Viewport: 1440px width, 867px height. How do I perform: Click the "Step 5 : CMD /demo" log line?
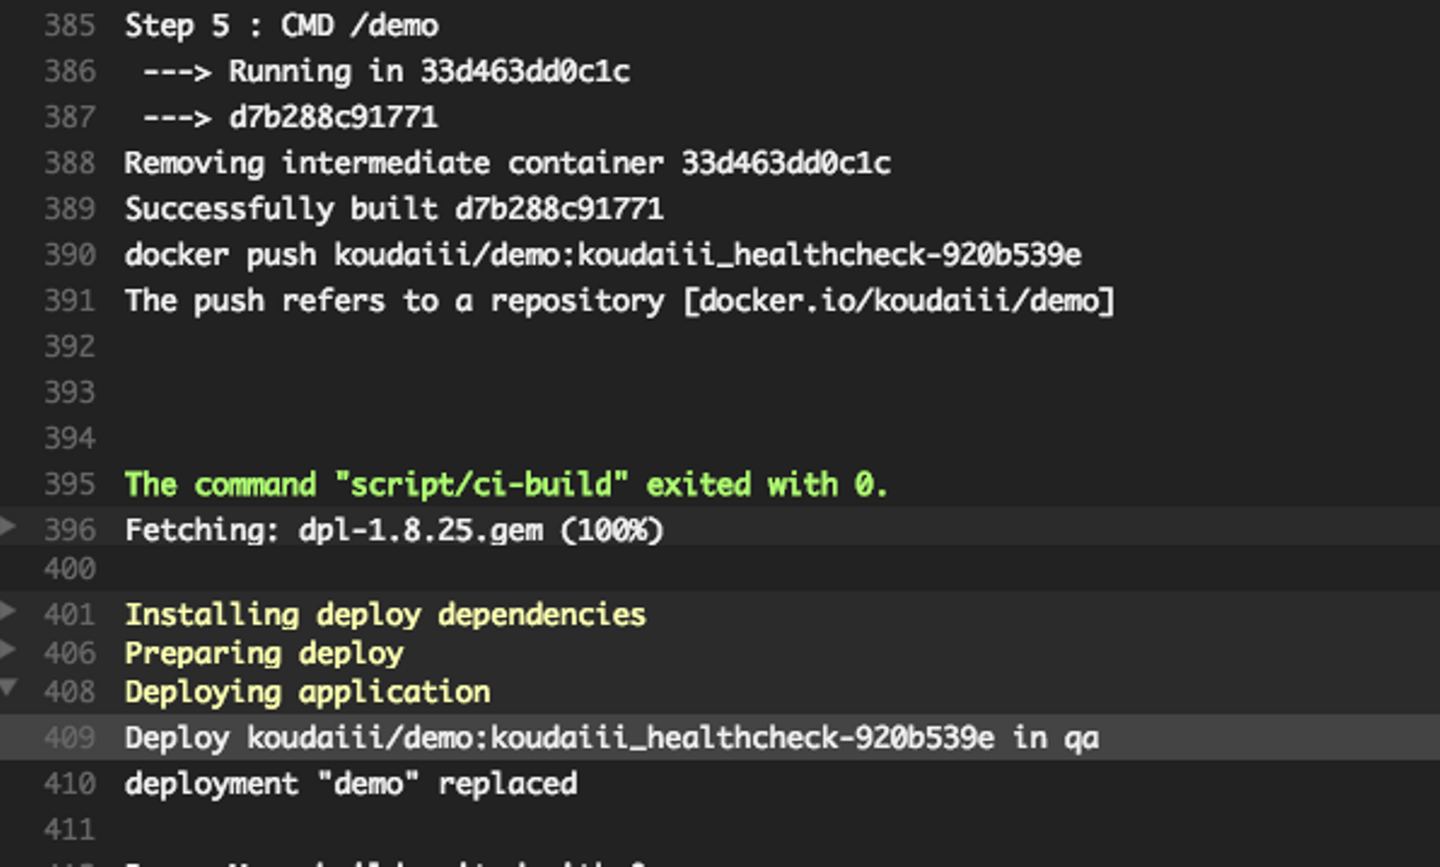point(281,25)
